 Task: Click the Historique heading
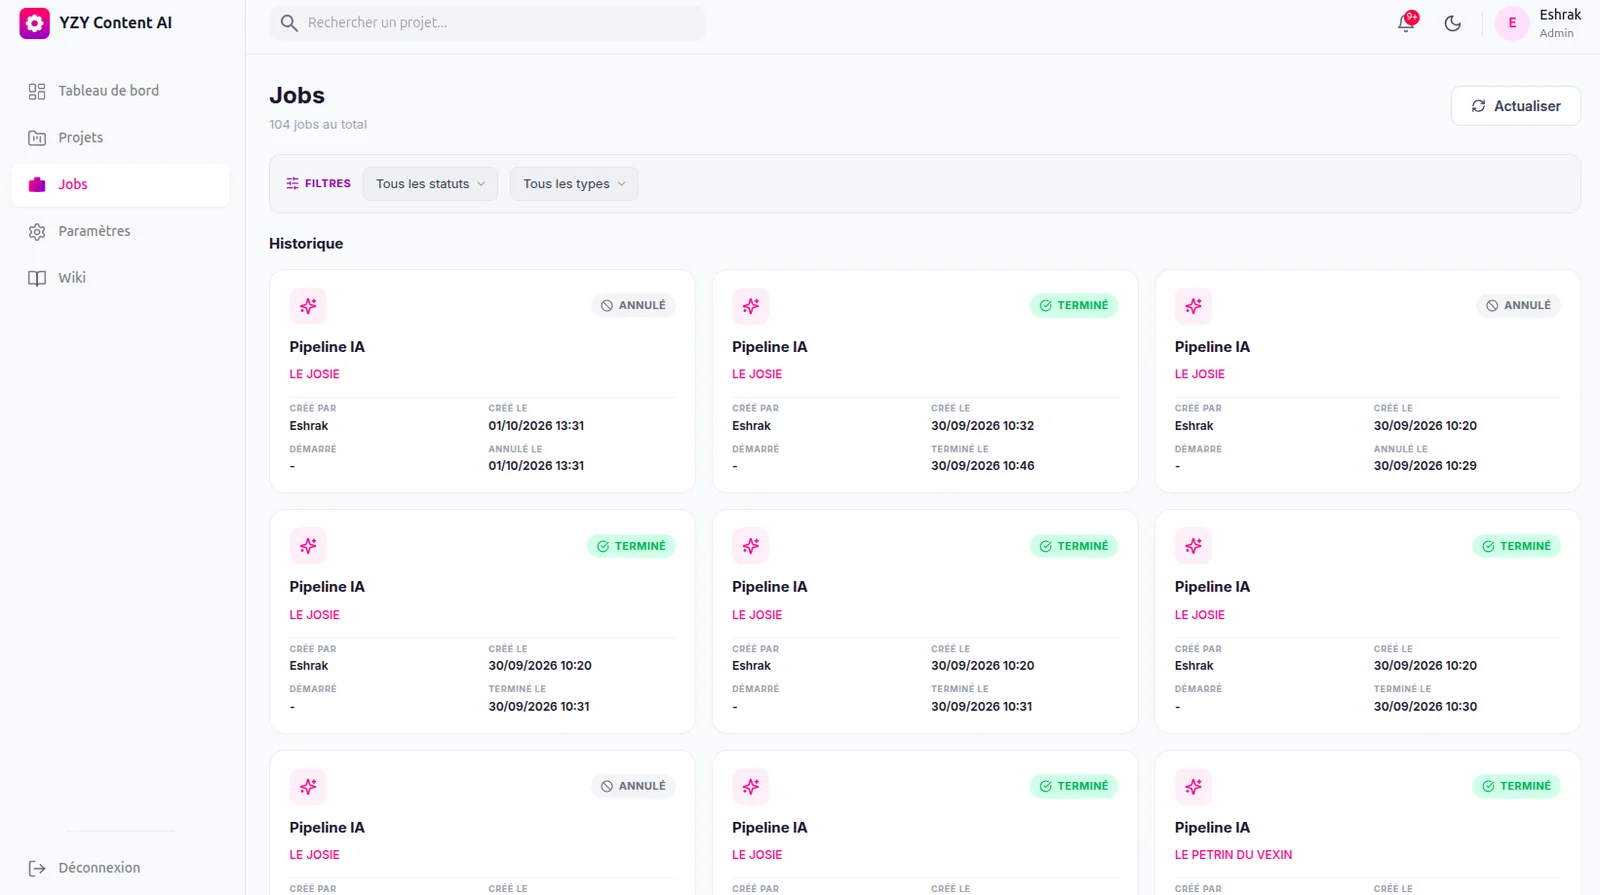306,244
